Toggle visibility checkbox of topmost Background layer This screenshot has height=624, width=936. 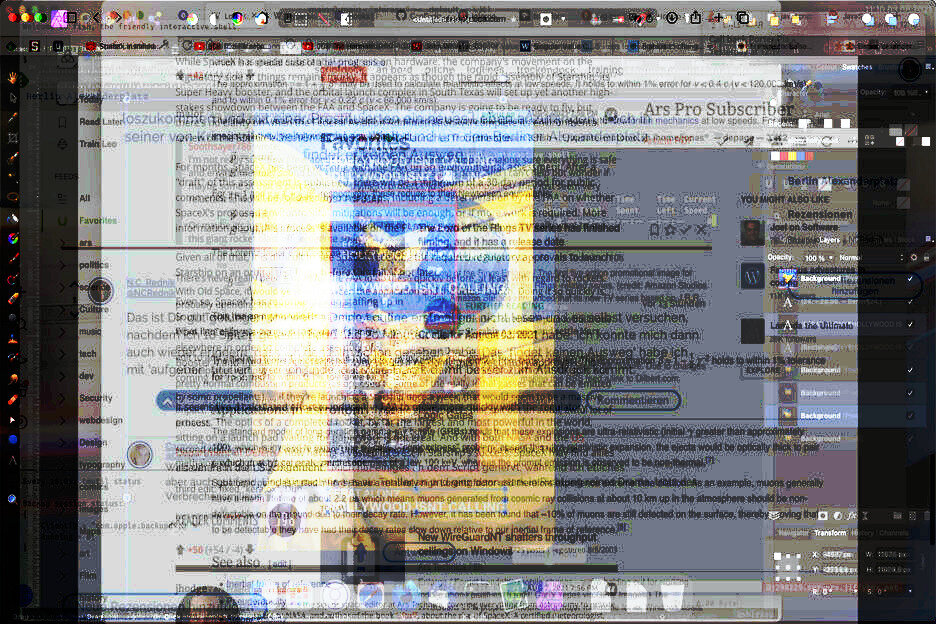click(x=910, y=279)
